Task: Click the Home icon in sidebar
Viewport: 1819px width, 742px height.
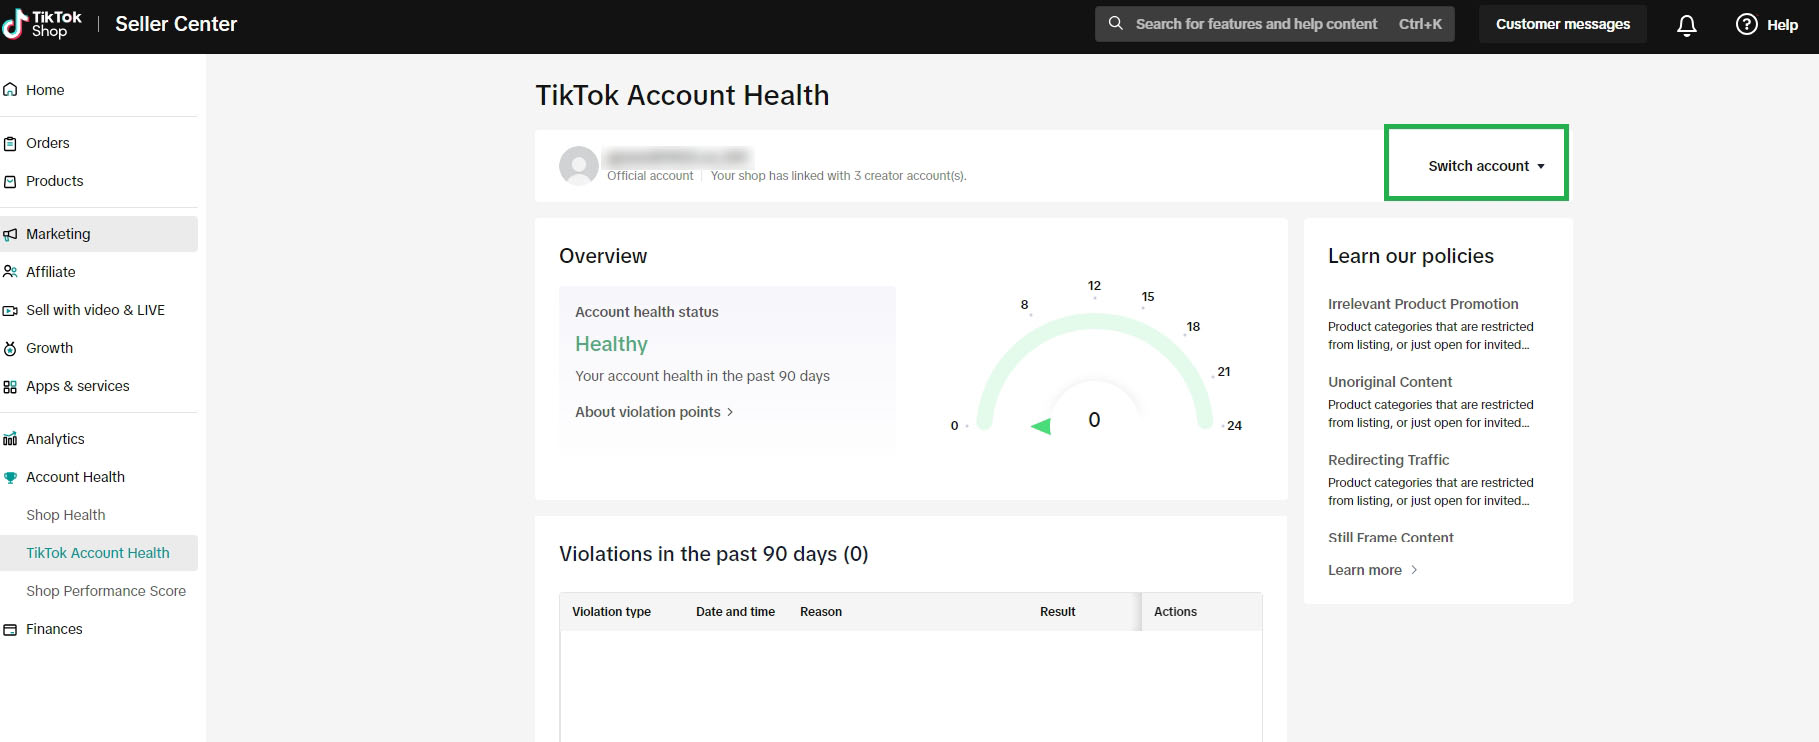Action: coord(11,90)
